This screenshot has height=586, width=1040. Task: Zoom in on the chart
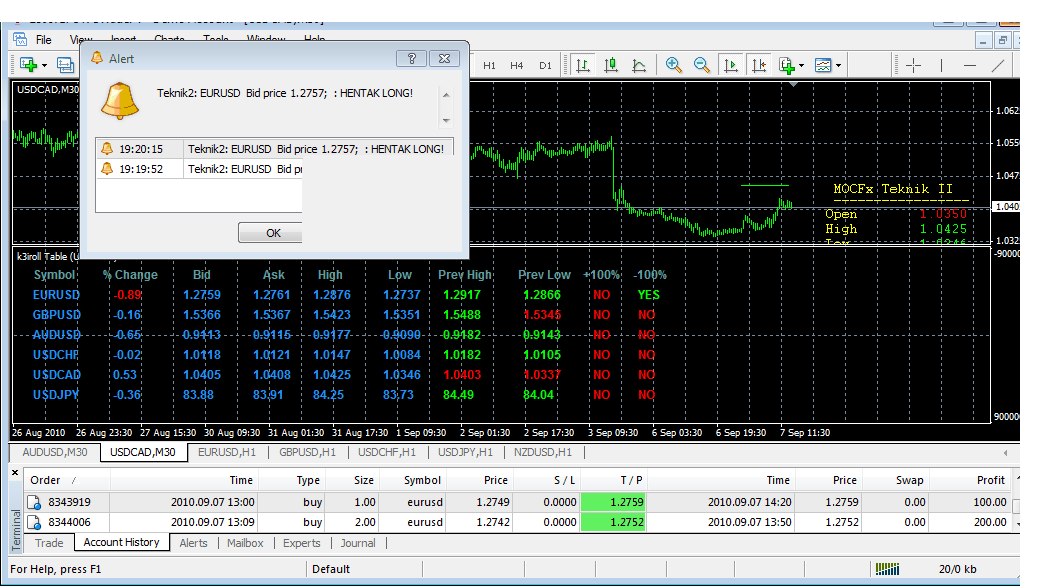674,65
